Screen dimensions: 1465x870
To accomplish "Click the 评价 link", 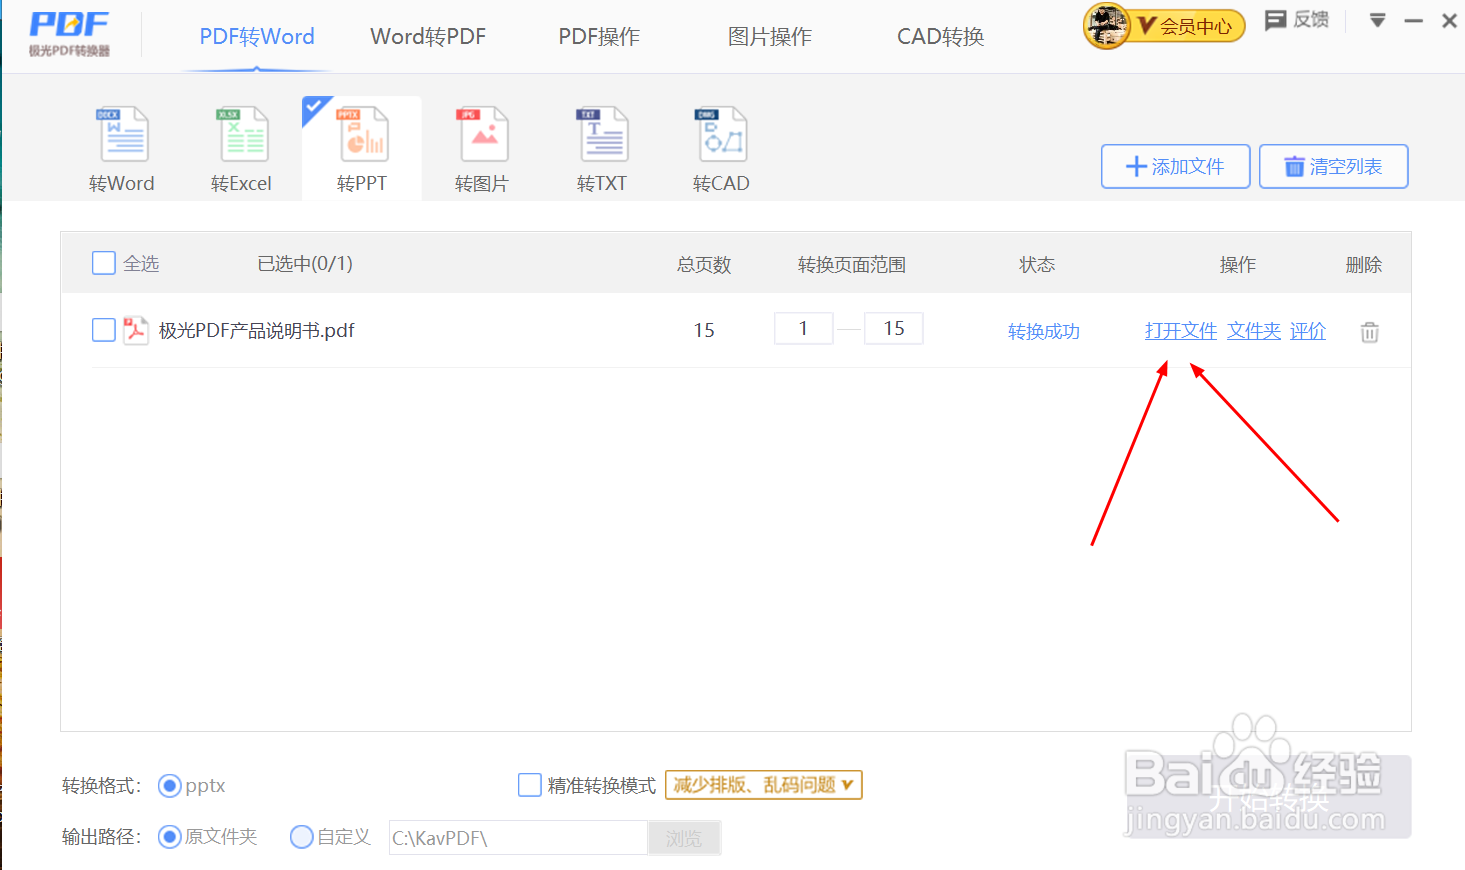I will point(1308,331).
